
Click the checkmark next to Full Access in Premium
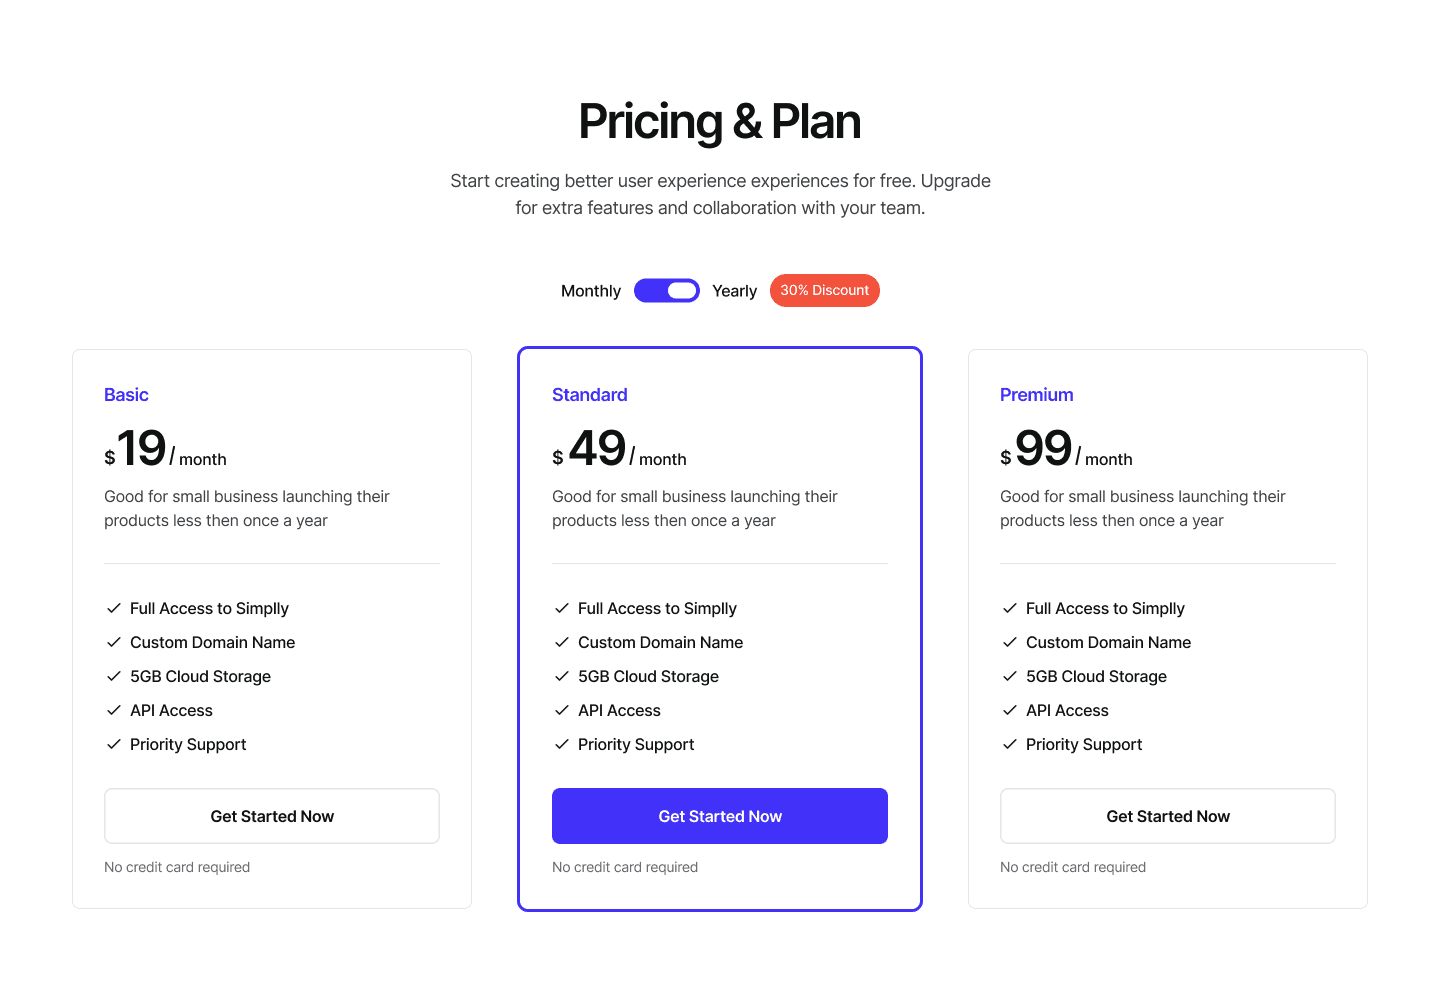coord(1008,608)
